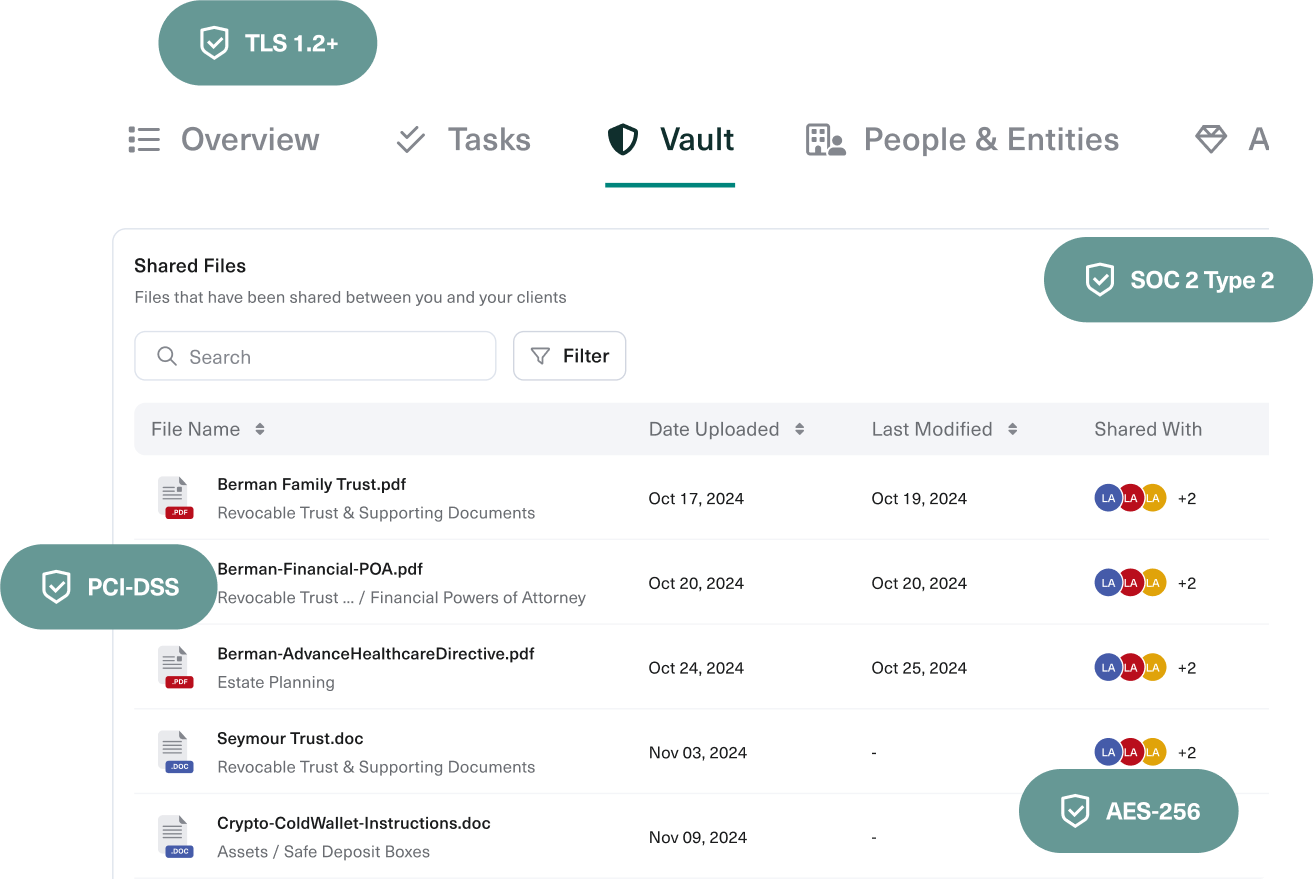Click yellow LA avatar in Berman Family Trust row

click(x=1154, y=498)
